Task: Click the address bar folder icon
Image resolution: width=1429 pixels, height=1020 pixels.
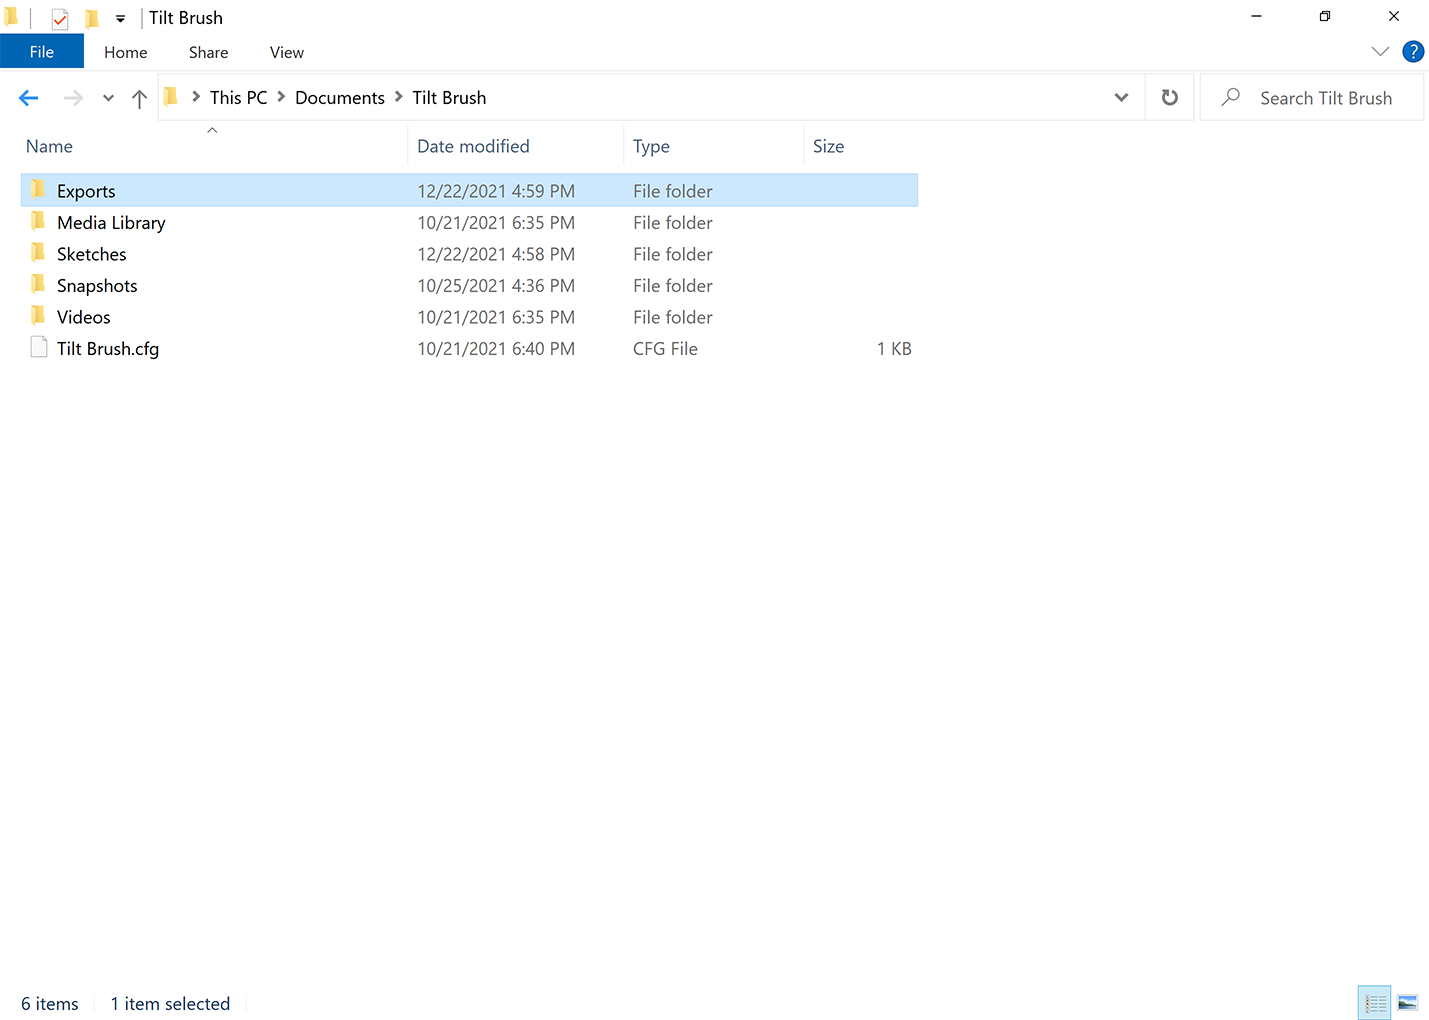Action: click(x=171, y=97)
